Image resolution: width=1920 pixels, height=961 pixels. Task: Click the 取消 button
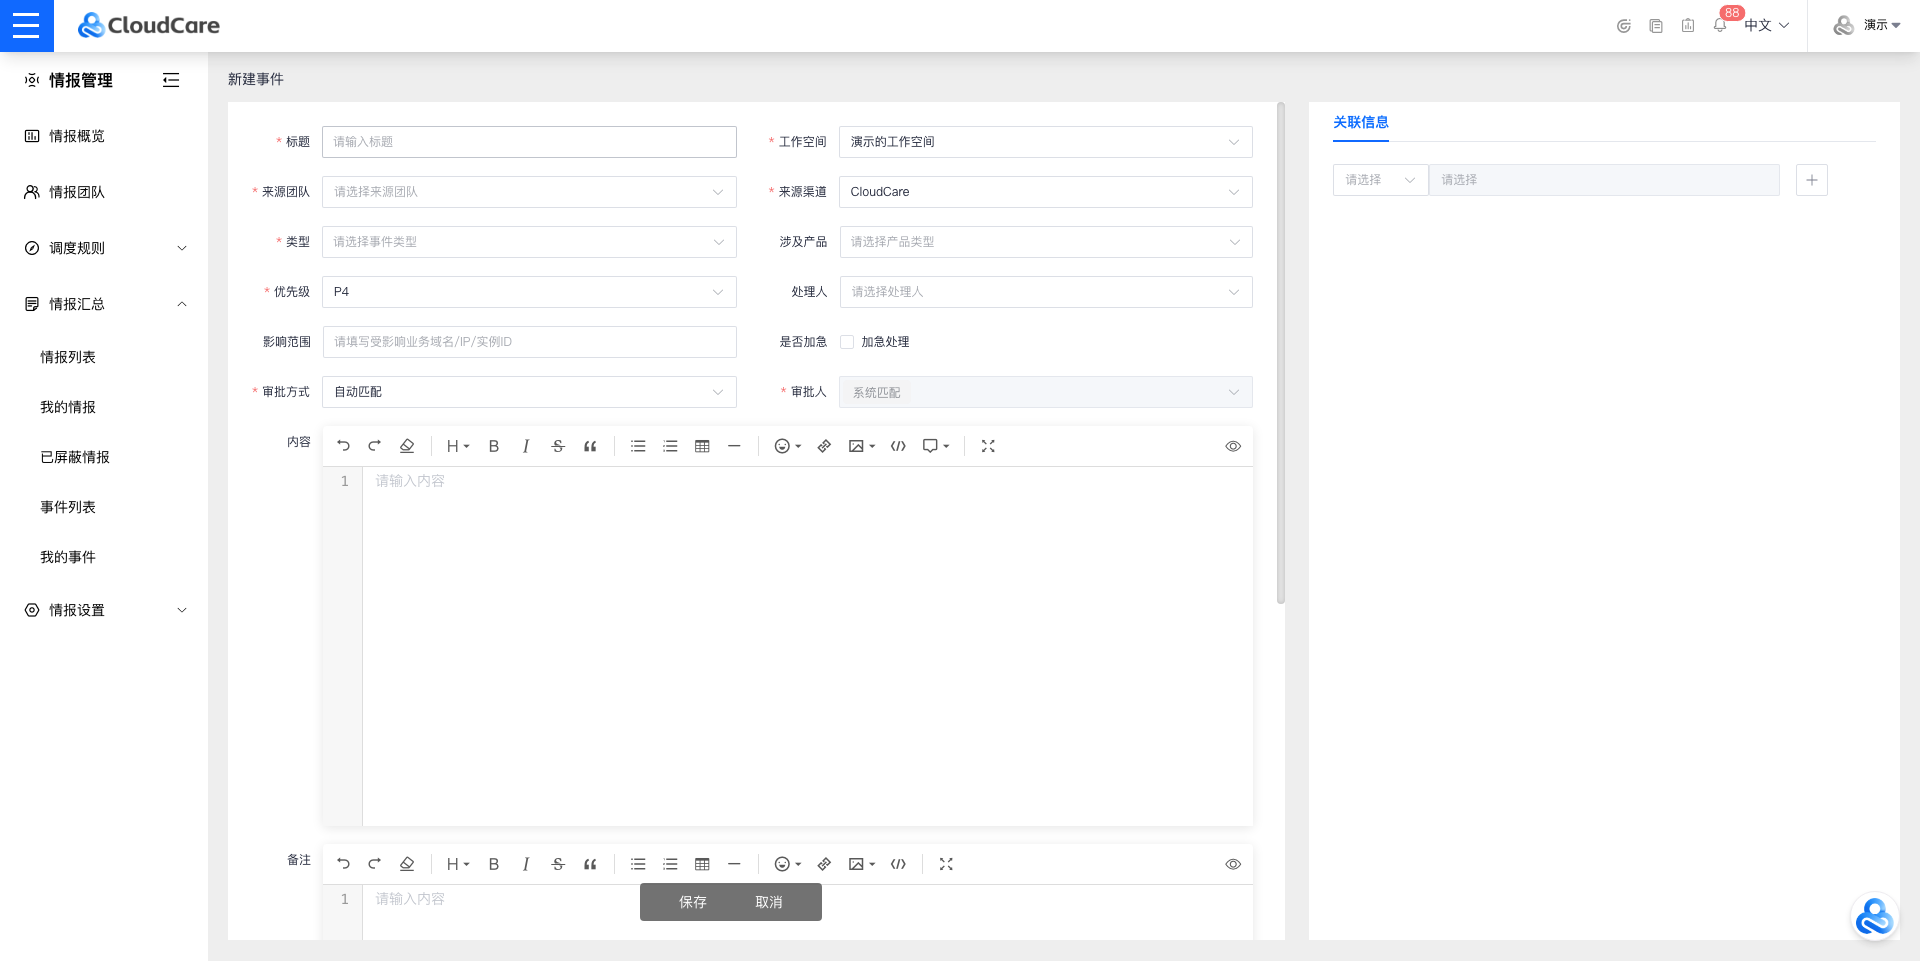coord(768,902)
